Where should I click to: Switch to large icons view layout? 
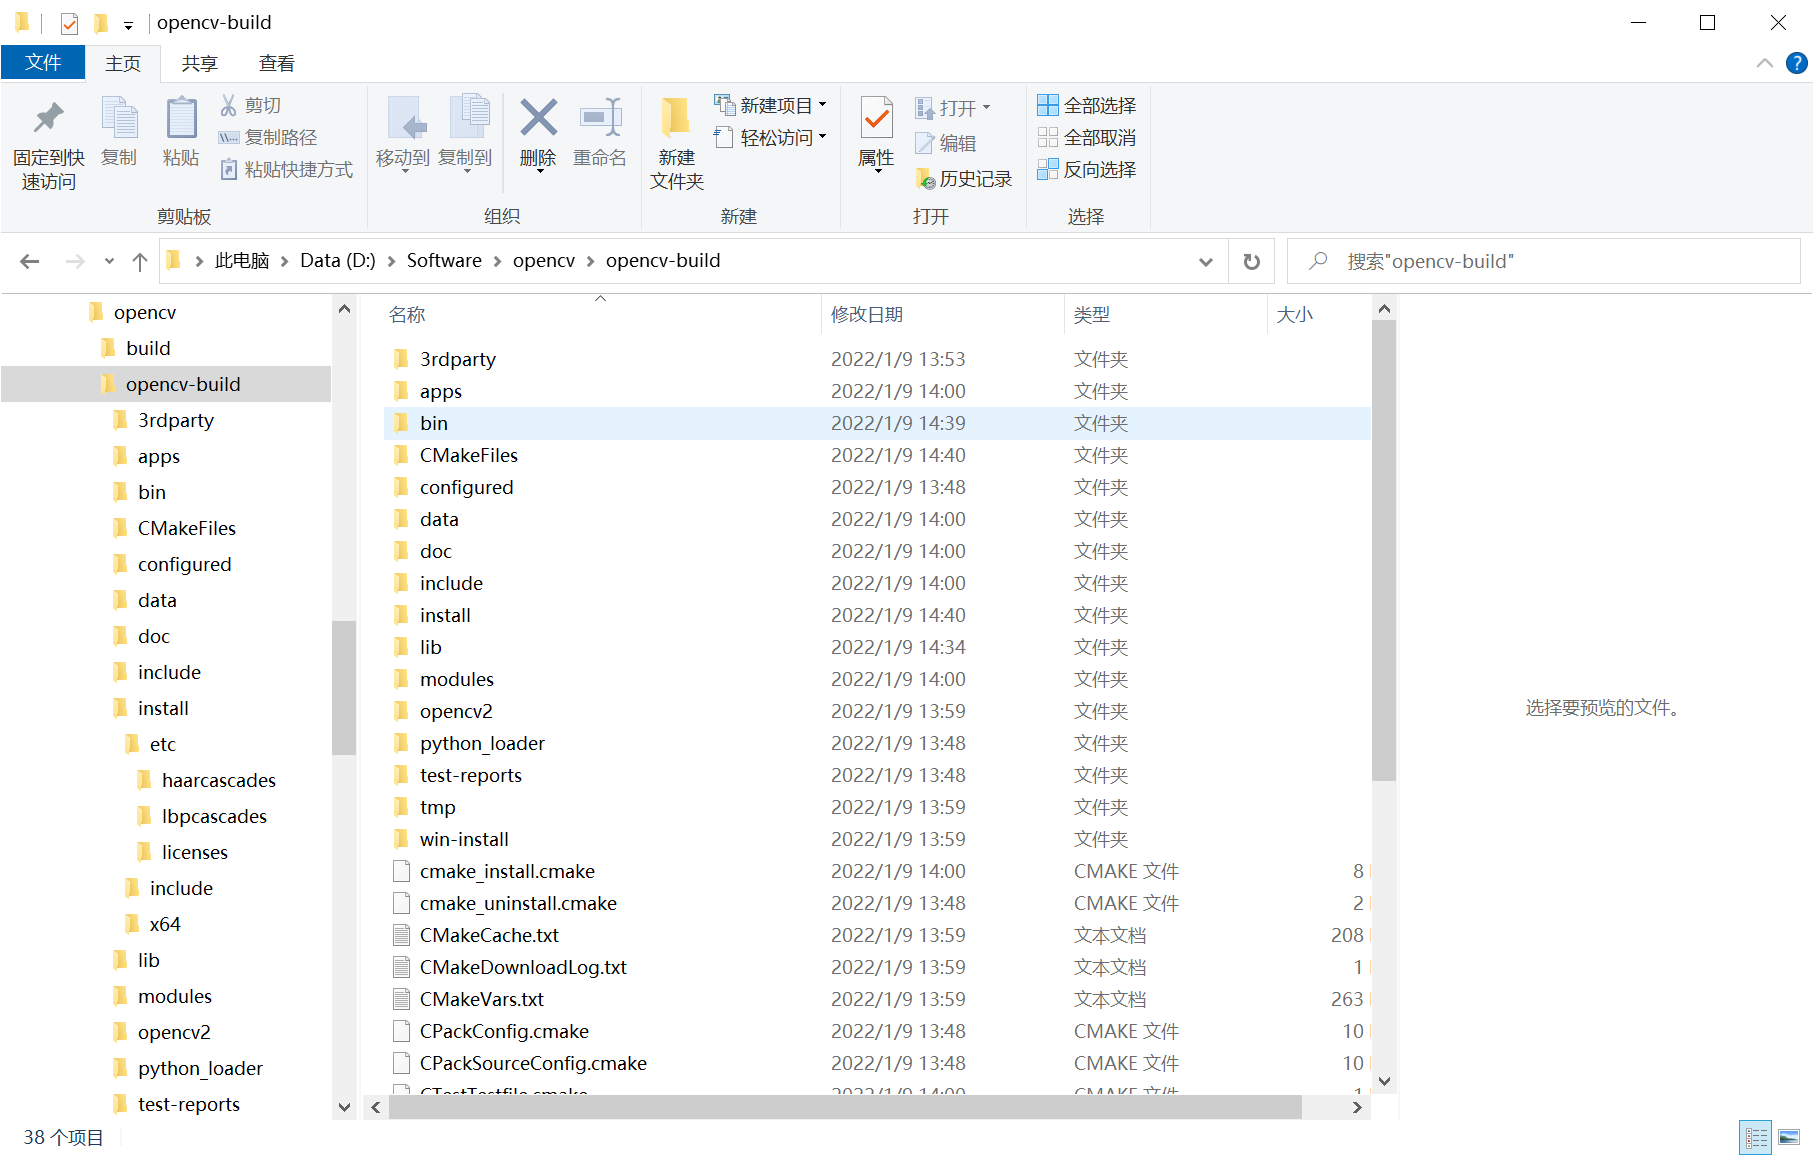[1789, 1138]
